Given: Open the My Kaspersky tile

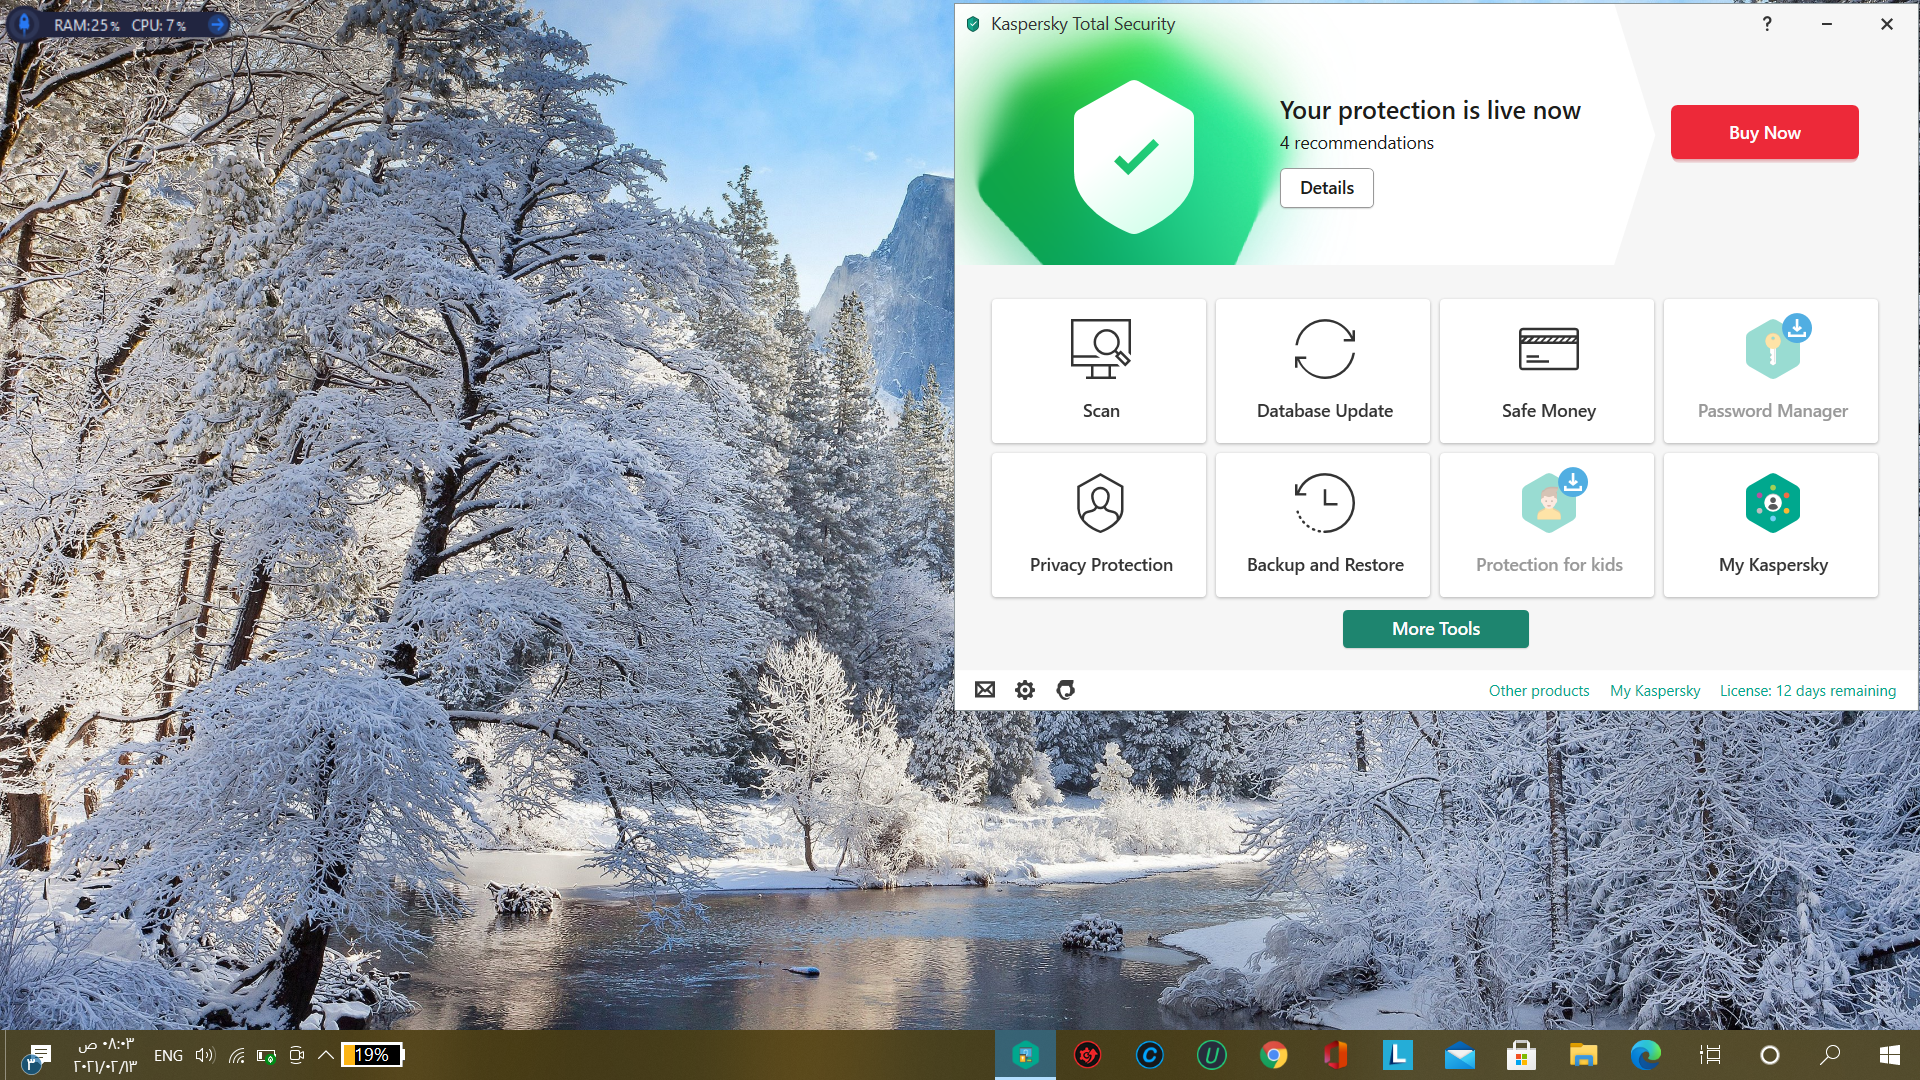Looking at the screenshot, I should pyautogui.click(x=1771, y=525).
